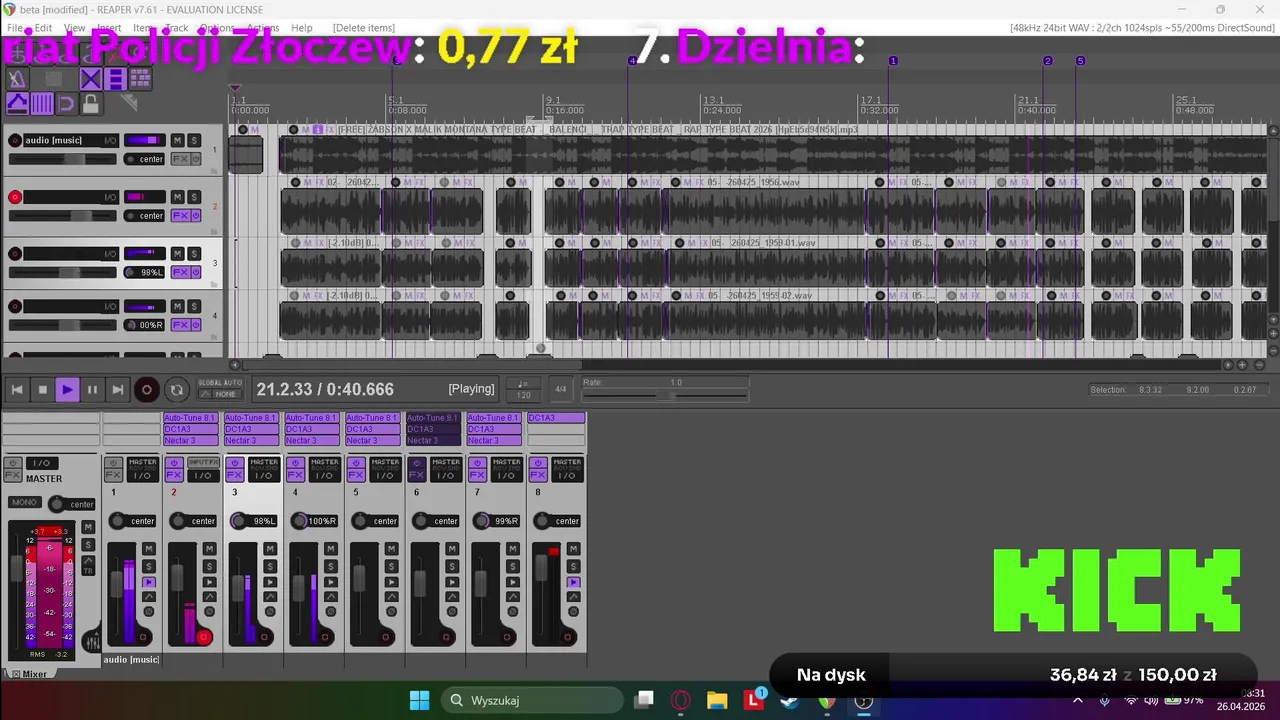Image resolution: width=1280 pixels, height=720 pixels.
Task: Open the File menu
Action: point(15,28)
